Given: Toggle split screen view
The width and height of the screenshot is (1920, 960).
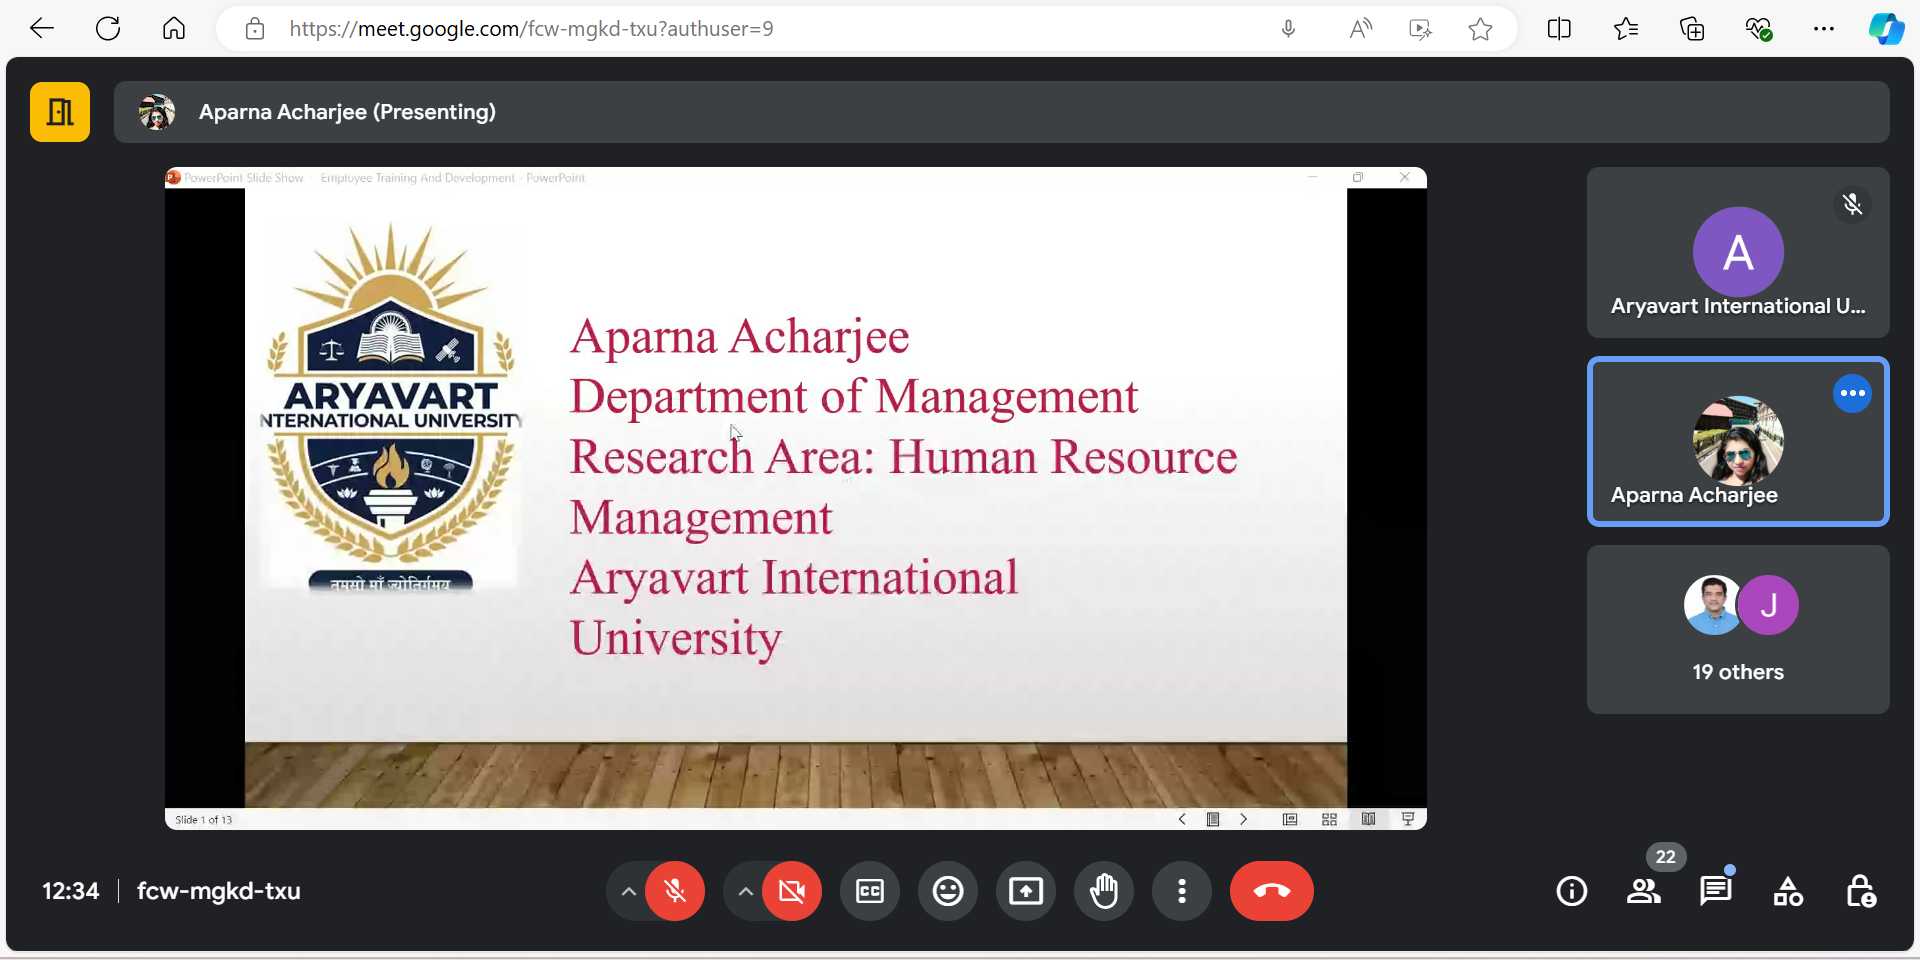Looking at the screenshot, I should pos(1559,29).
